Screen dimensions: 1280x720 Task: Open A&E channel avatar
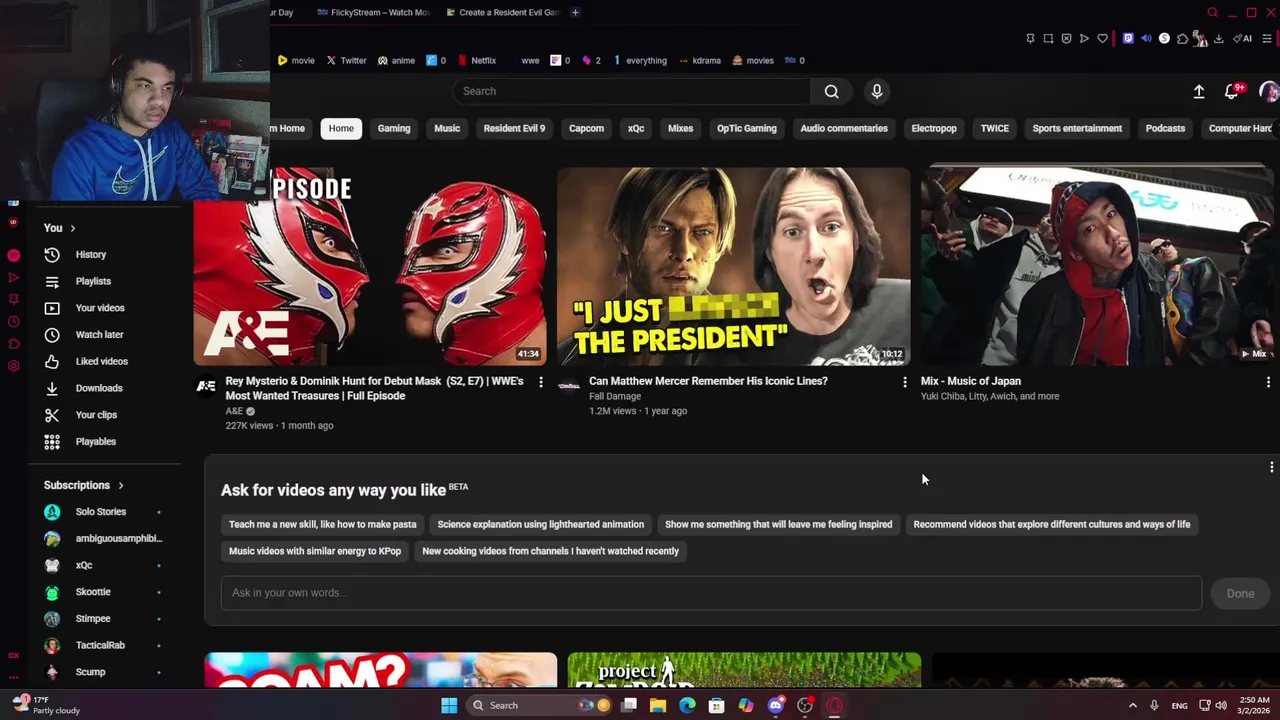206,386
